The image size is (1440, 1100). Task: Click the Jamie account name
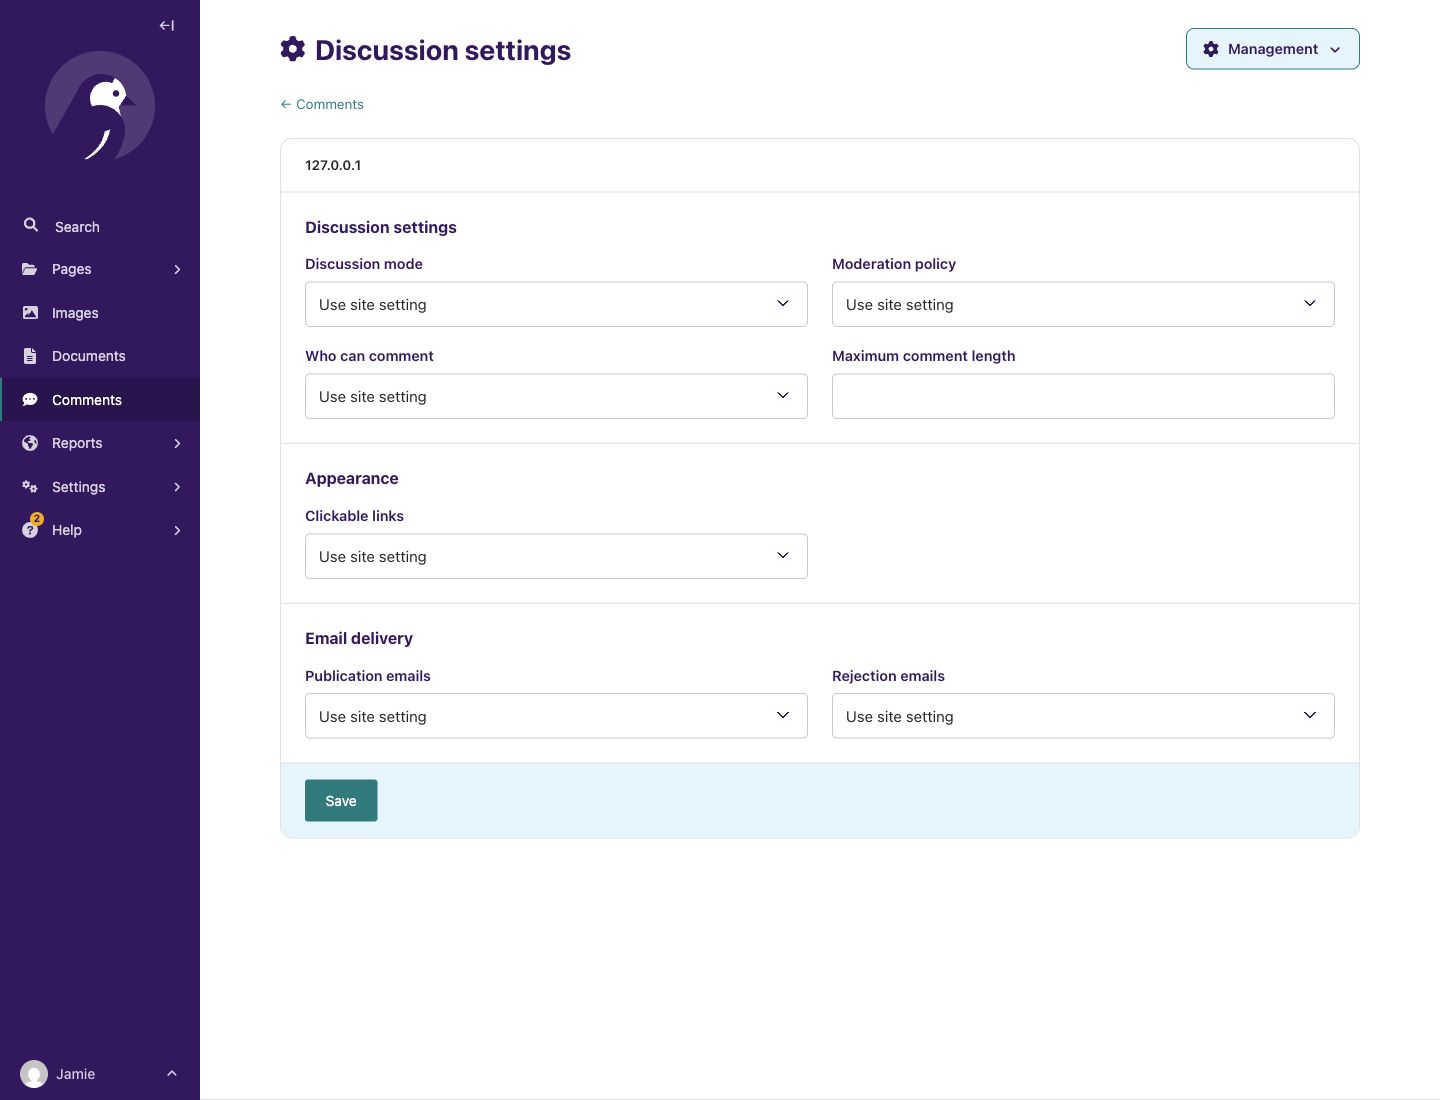pos(76,1074)
